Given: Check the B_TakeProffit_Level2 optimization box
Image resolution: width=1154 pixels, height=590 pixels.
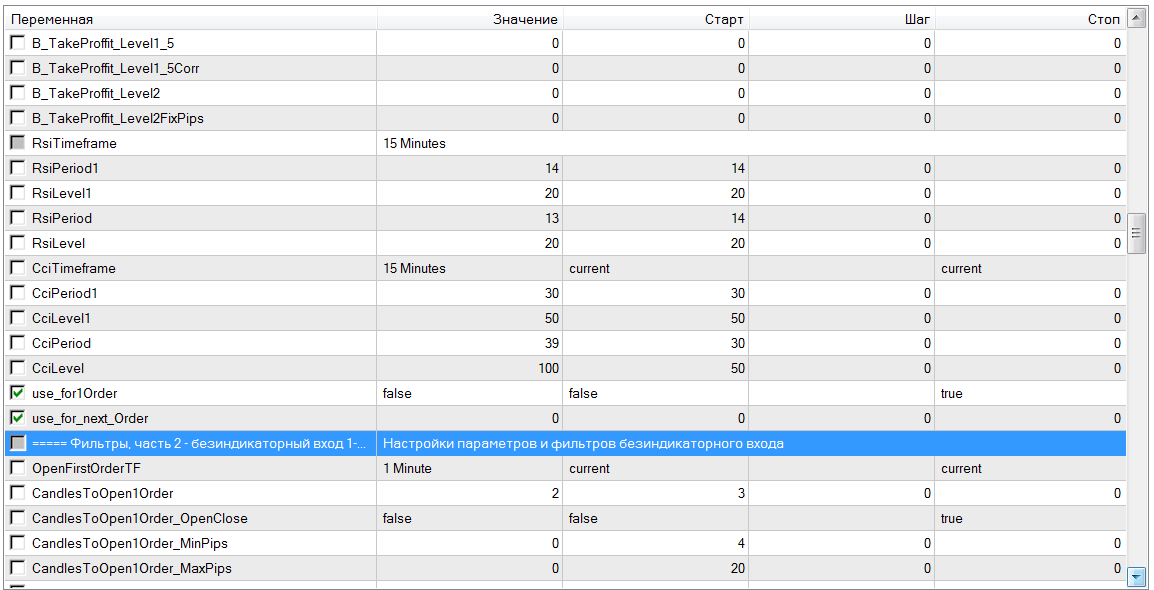Looking at the screenshot, I should coord(16,93).
